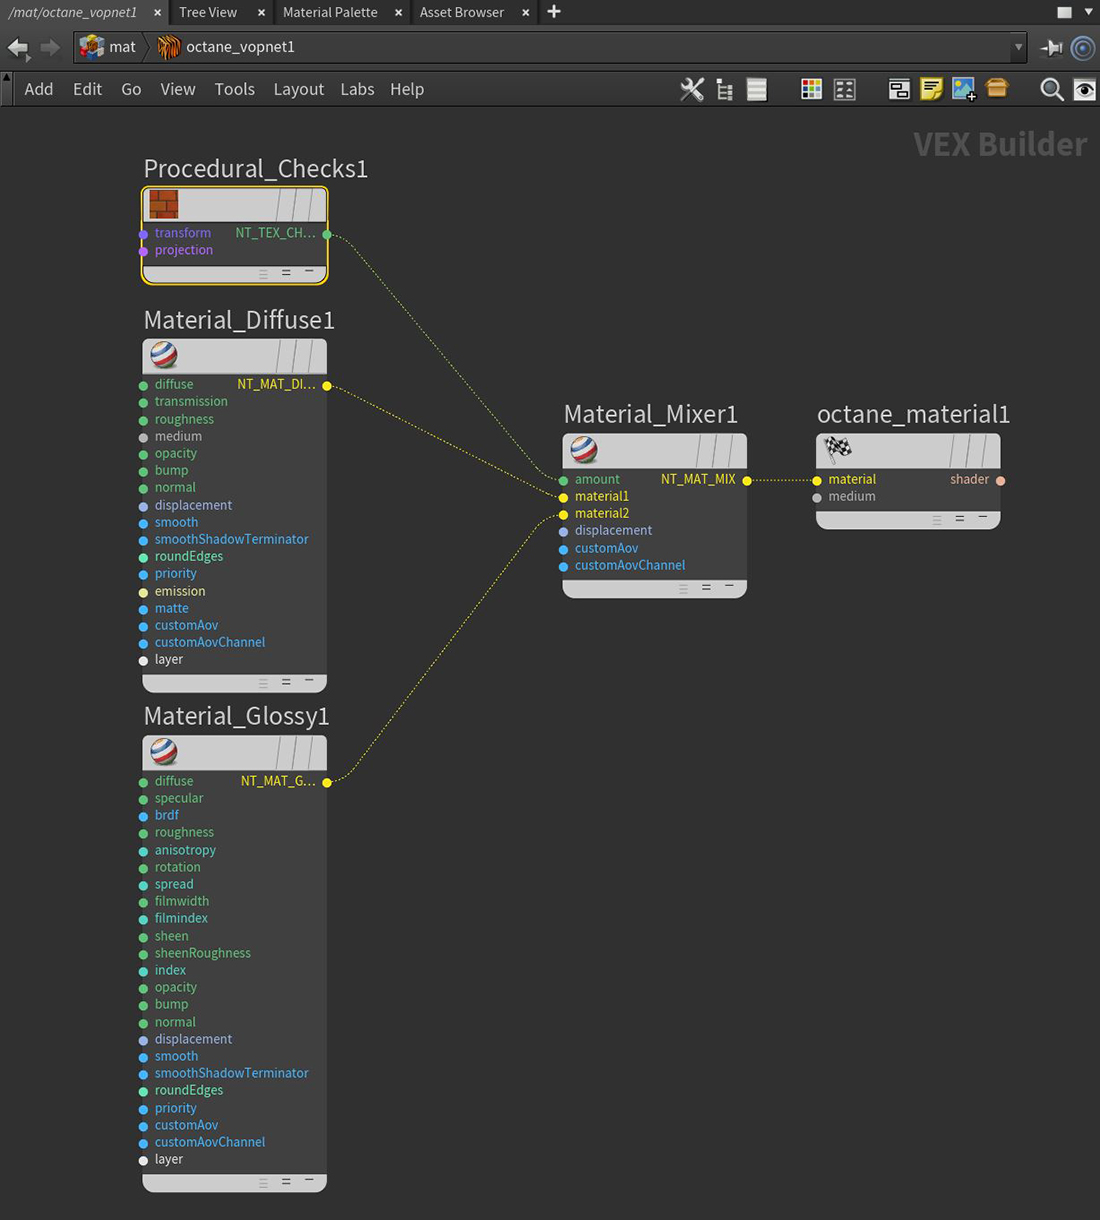This screenshot has height=1220, width=1100.
Task: Toggle the pin pane button
Action: pos(1051,47)
